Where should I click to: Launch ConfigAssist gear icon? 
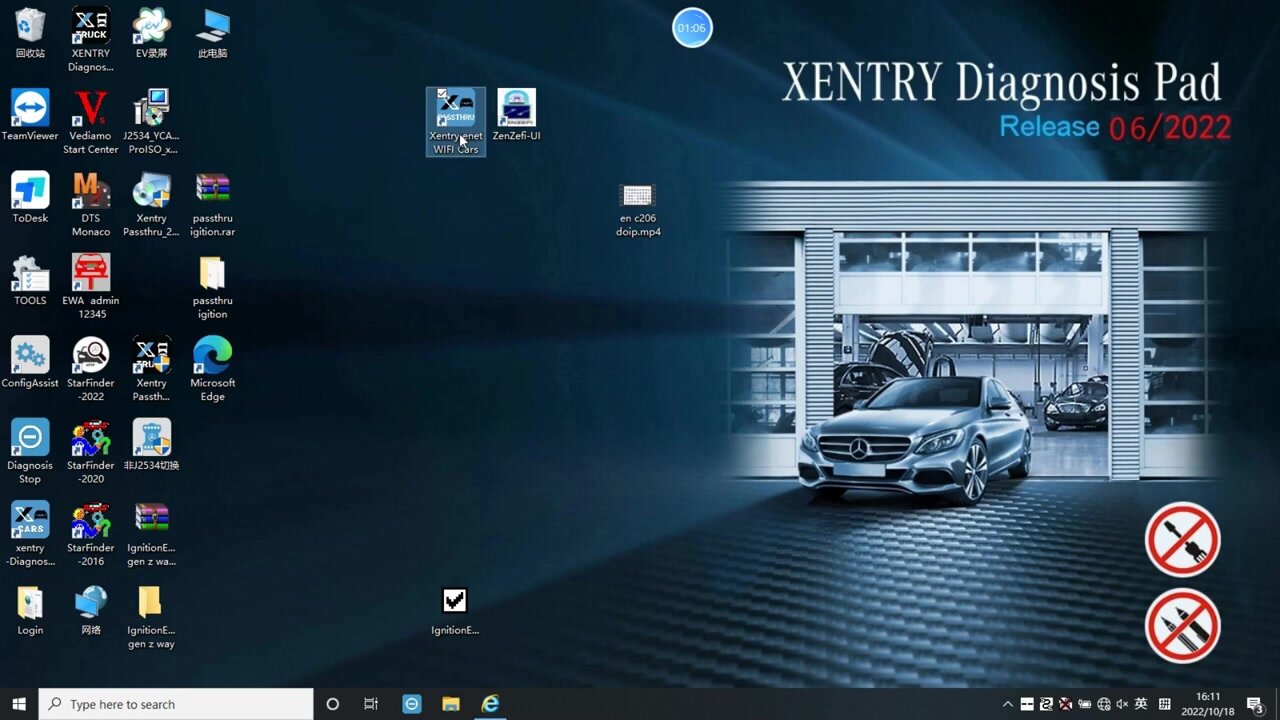click(x=30, y=362)
